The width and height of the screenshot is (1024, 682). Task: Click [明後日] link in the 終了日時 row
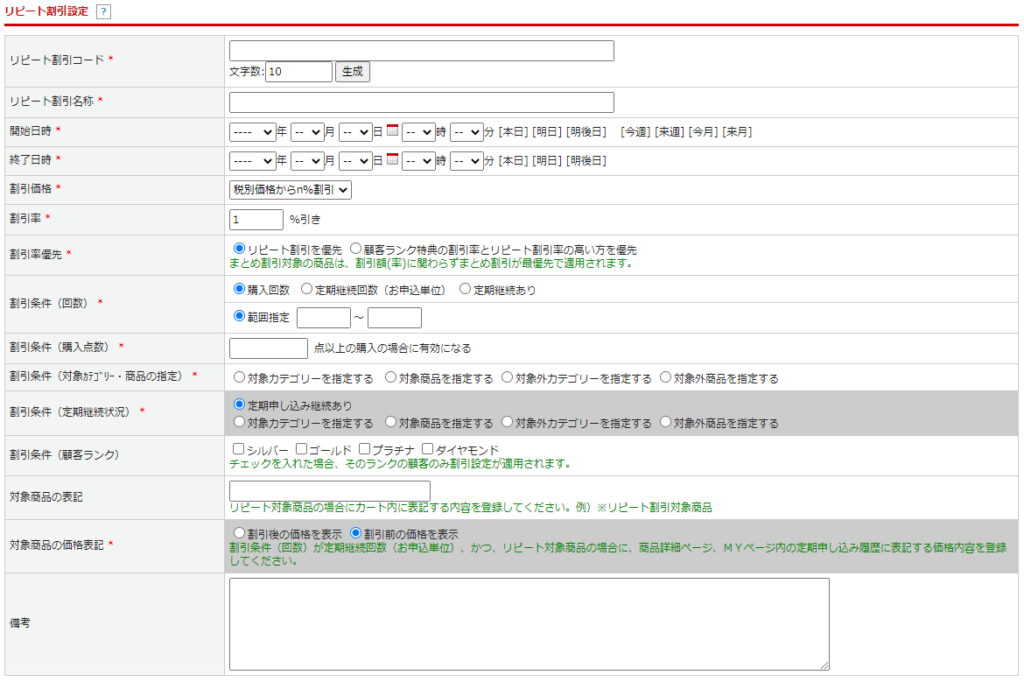pyautogui.click(x=585, y=161)
